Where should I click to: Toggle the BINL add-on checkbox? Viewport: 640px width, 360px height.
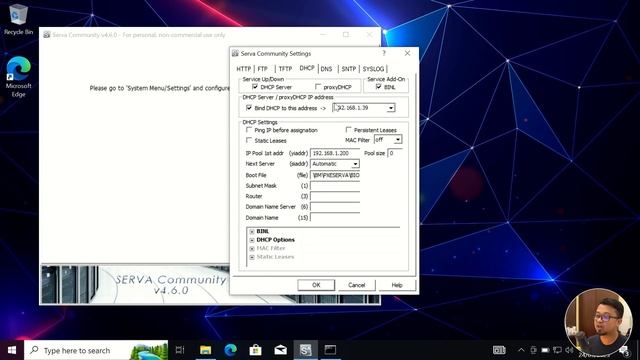click(378, 87)
